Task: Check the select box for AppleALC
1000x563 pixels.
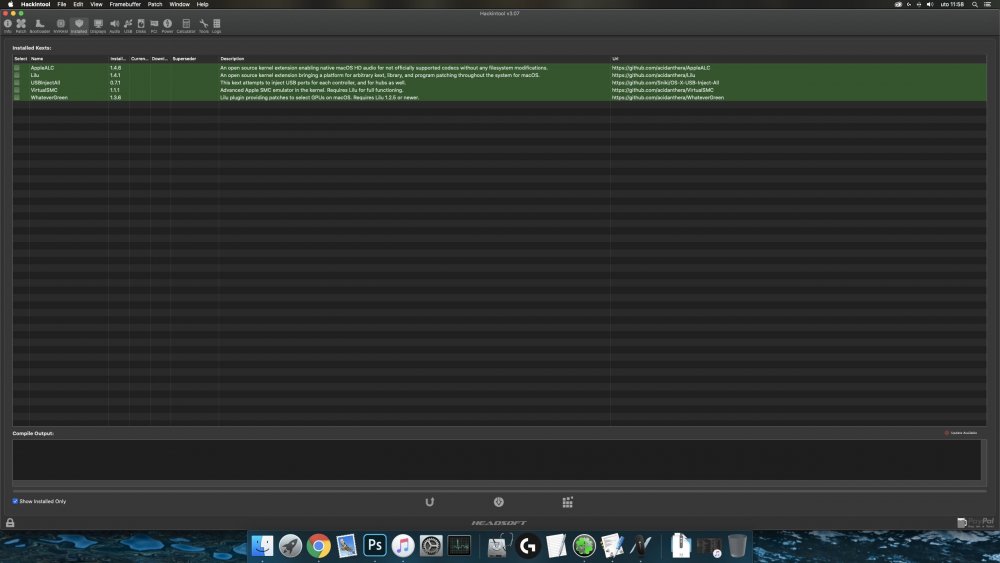Action: click(x=17, y=68)
